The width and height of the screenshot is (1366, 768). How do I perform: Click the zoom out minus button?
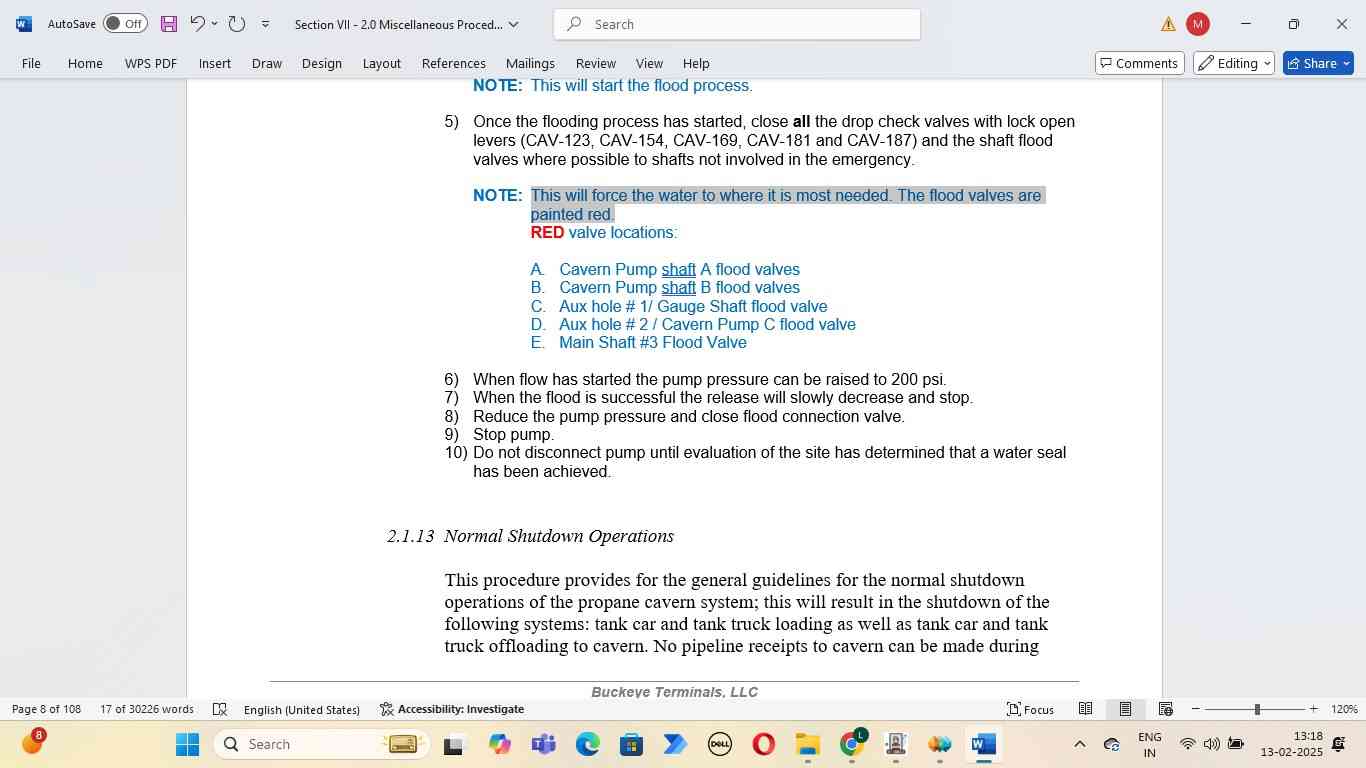pyautogui.click(x=1195, y=709)
